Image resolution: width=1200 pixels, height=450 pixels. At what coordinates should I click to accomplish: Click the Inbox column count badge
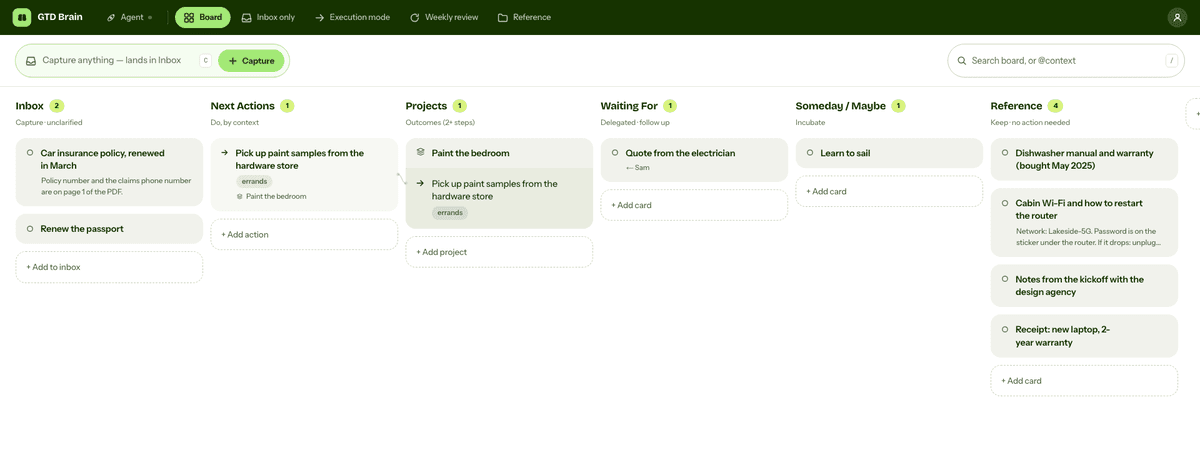(x=57, y=106)
